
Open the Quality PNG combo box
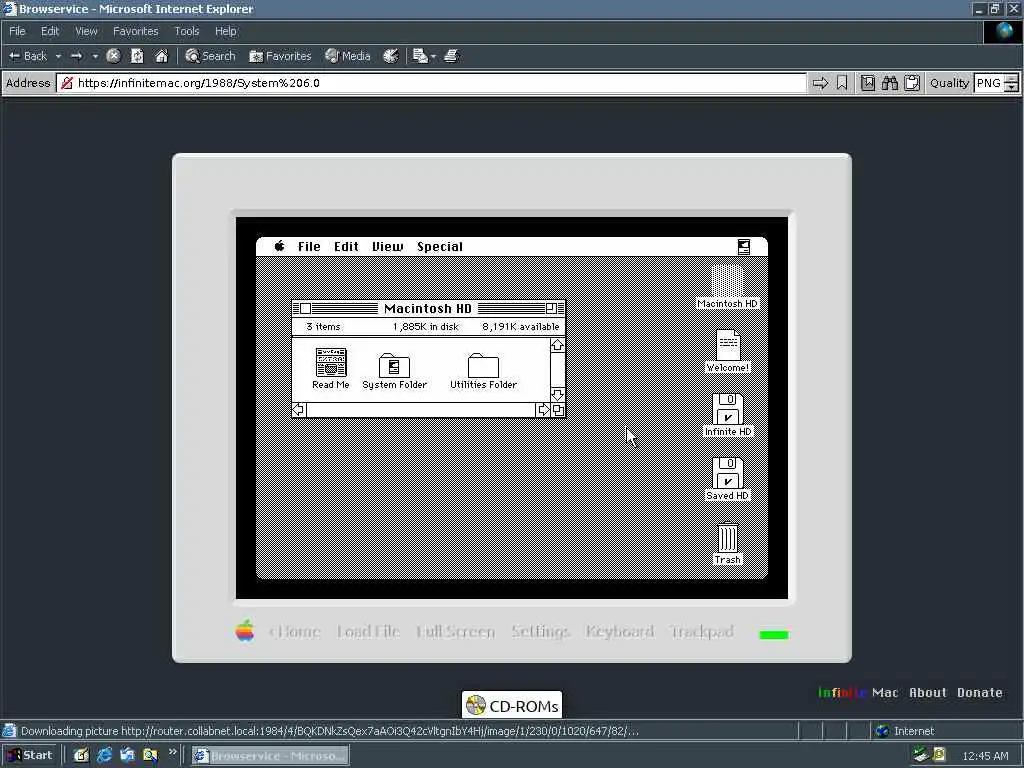point(988,83)
